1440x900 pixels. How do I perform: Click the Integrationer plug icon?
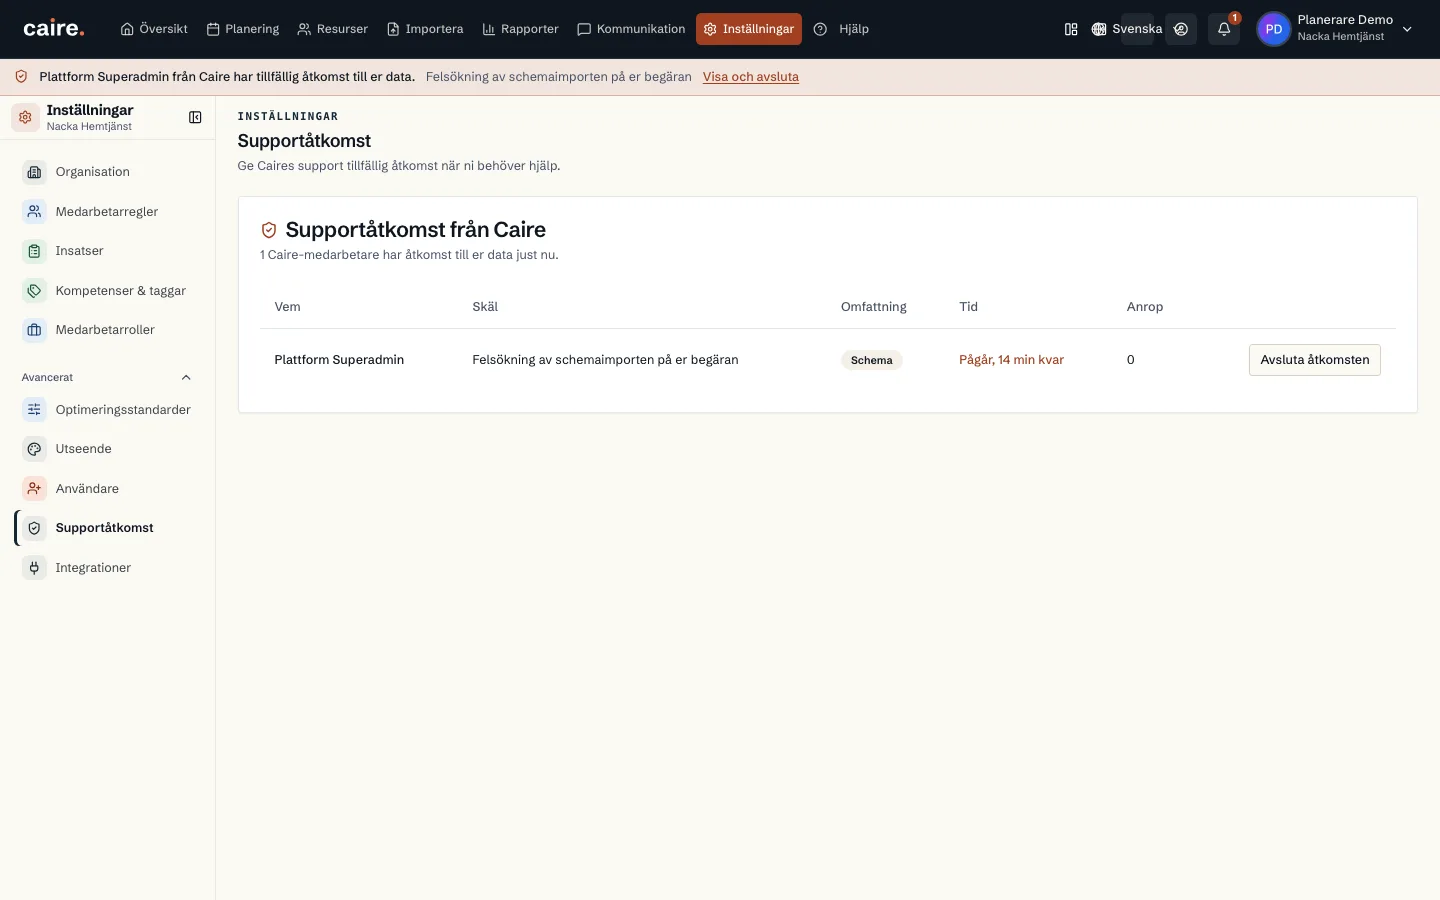pyautogui.click(x=34, y=568)
